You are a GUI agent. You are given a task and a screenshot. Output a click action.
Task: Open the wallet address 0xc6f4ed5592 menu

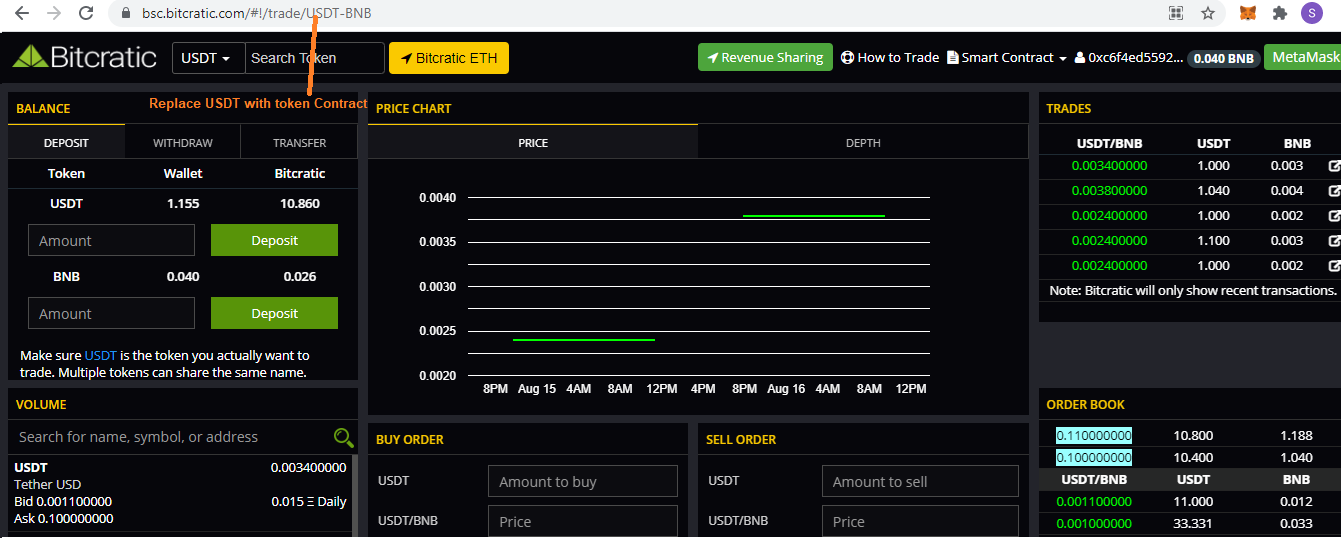tap(1128, 58)
